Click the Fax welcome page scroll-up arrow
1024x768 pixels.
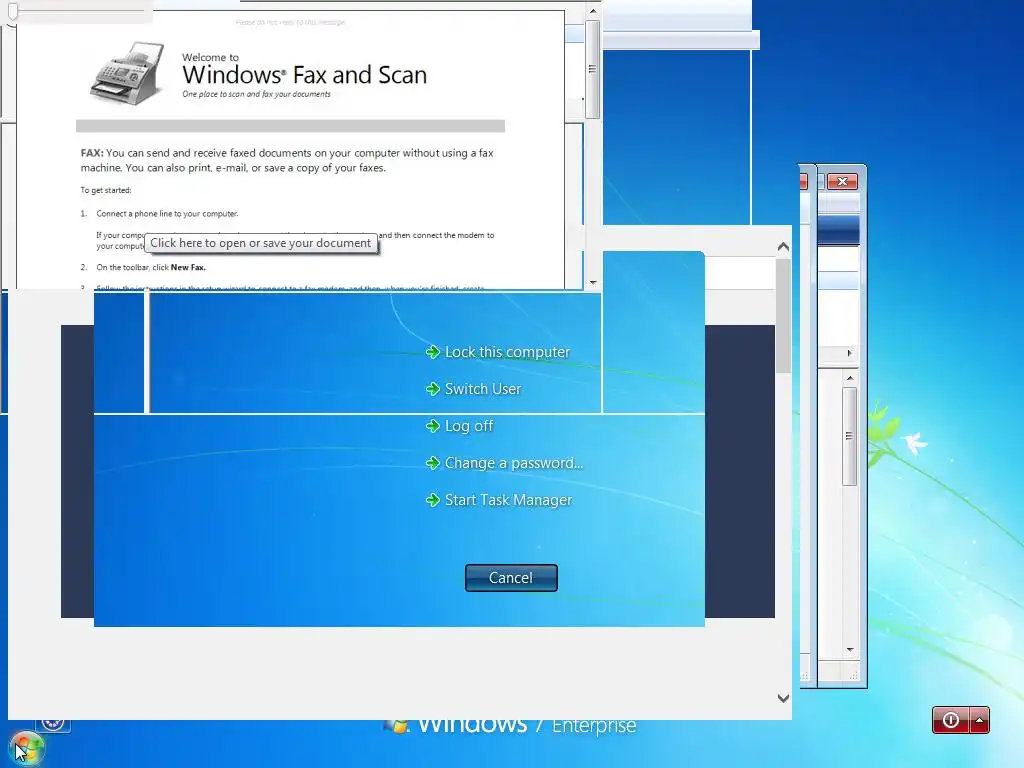(592, 11)
